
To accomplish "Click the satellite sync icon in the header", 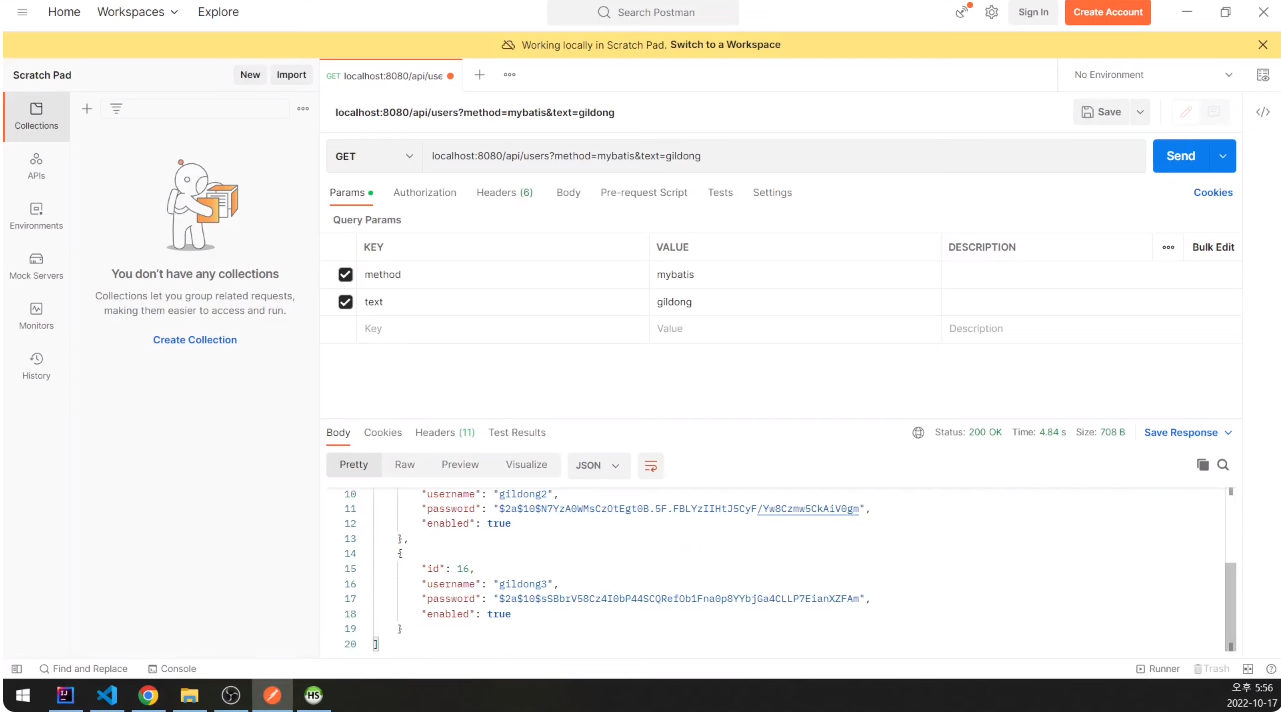I will coord(962,12).
